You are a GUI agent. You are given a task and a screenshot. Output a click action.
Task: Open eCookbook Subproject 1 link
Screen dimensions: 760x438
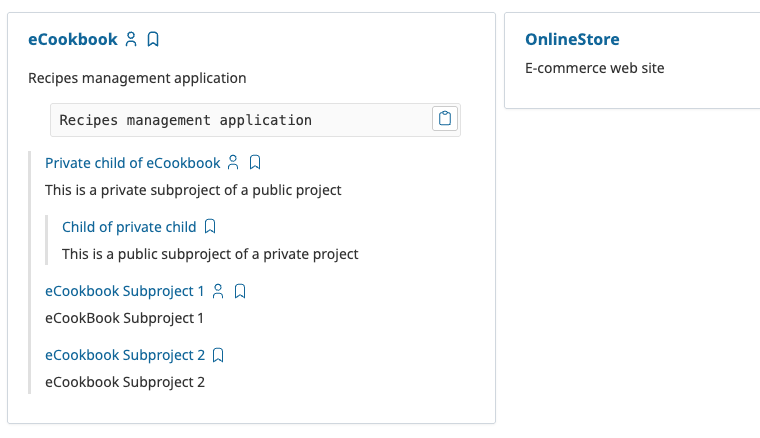pos(124,291)
